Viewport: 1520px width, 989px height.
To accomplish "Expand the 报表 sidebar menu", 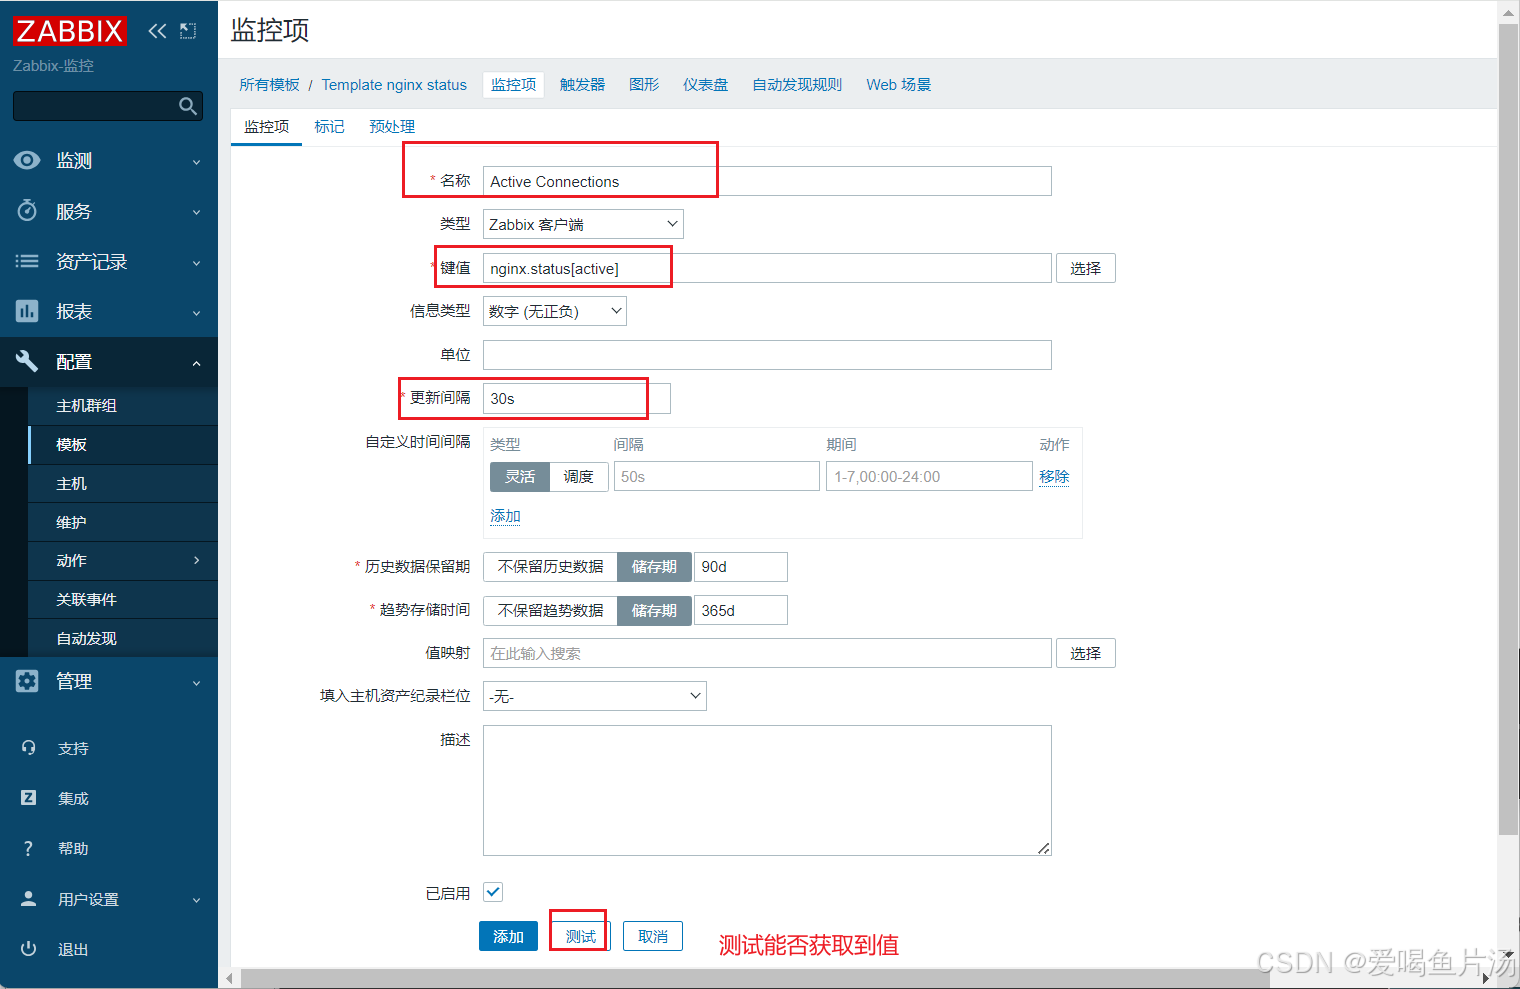I will pyautogui.click(x=196, y=313).
